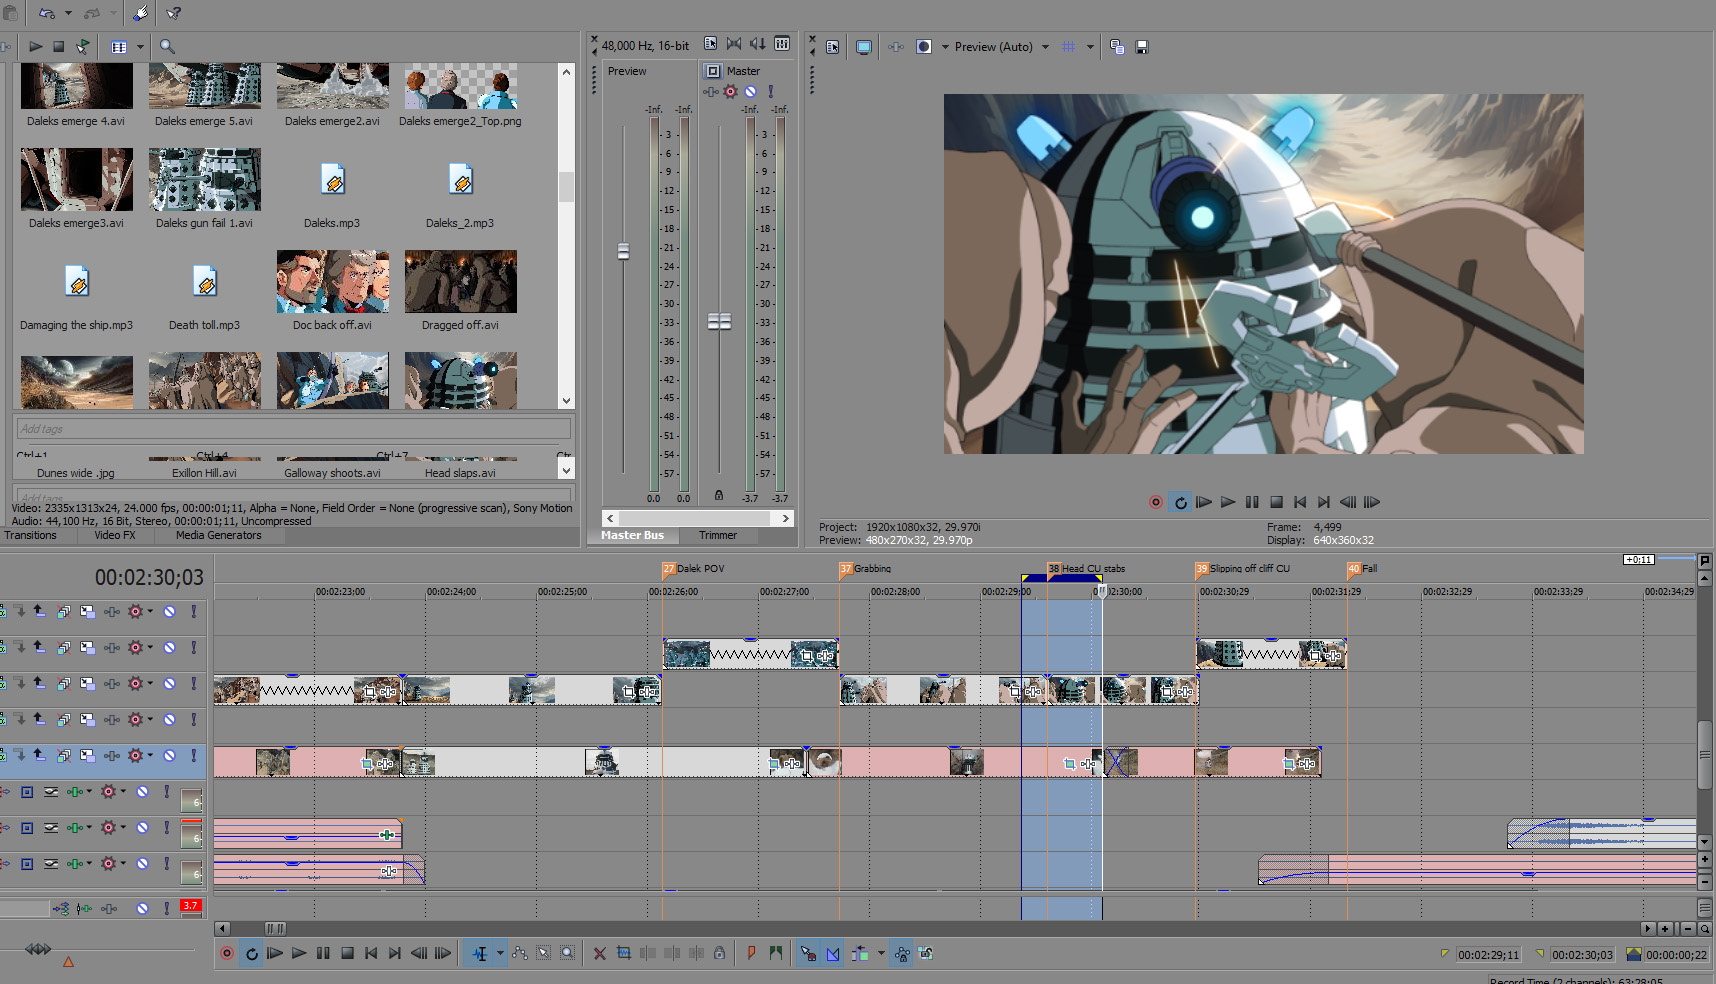This screenshot has height=984, width=1716.
Task: Adjust the Preview volume fader
Action: click(623, 251)
